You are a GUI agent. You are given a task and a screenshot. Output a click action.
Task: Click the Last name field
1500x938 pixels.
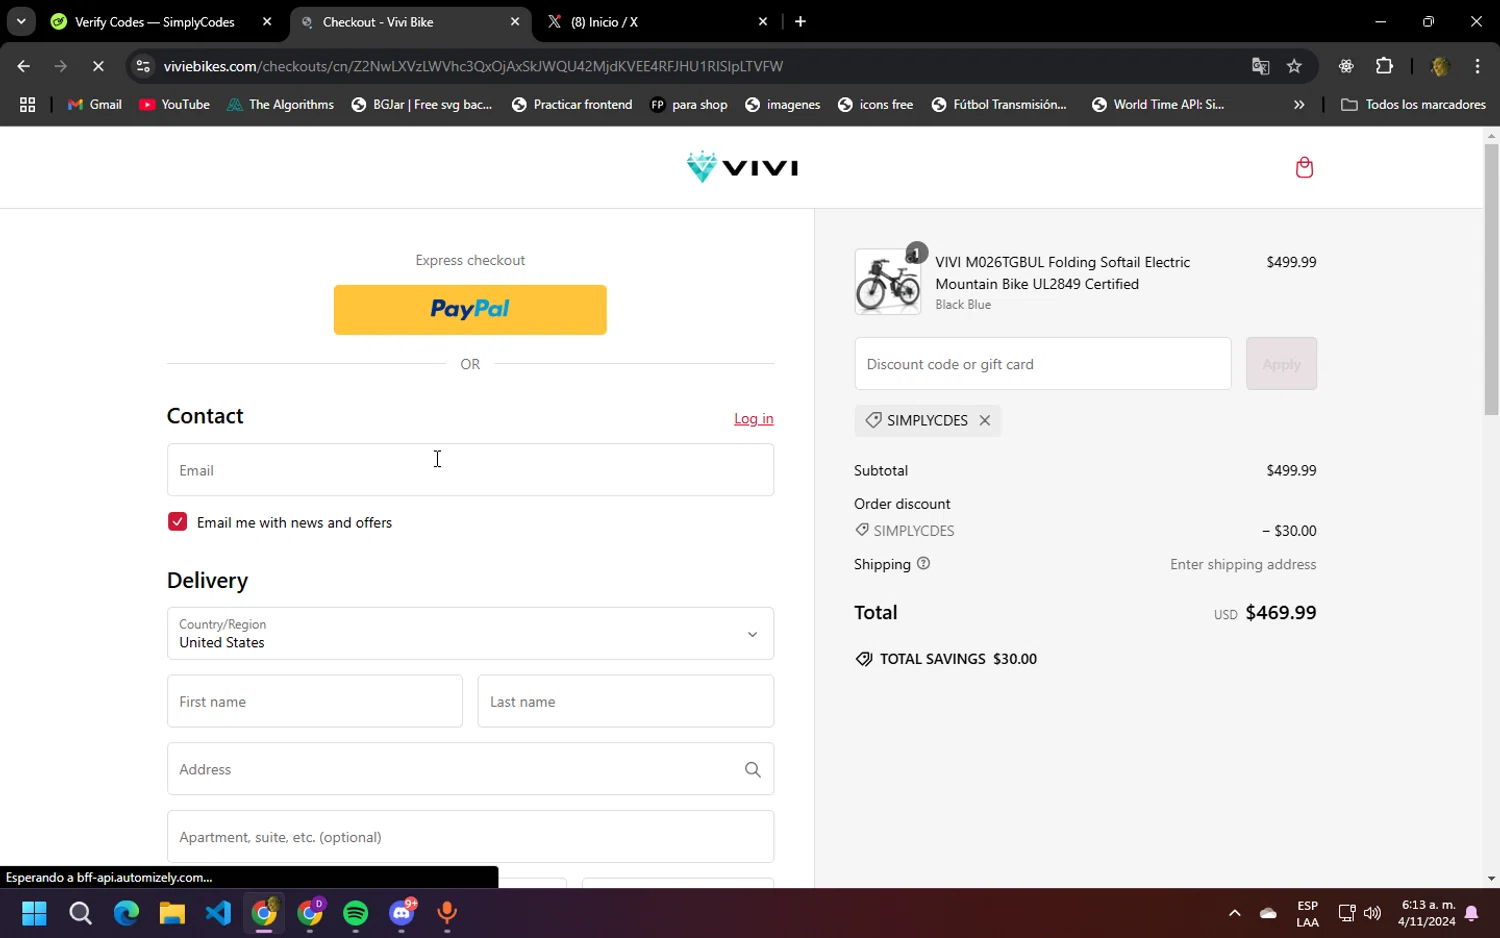[626, 701]
